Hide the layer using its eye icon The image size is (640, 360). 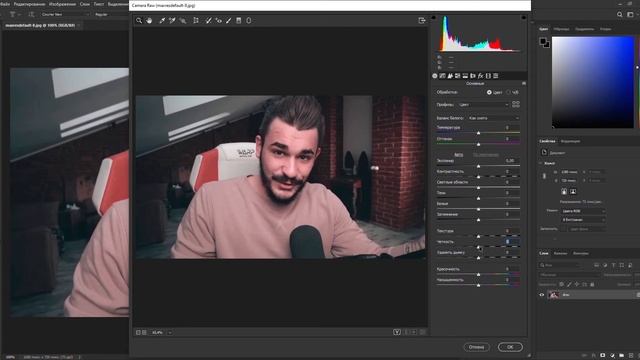[x=542, y=295]
